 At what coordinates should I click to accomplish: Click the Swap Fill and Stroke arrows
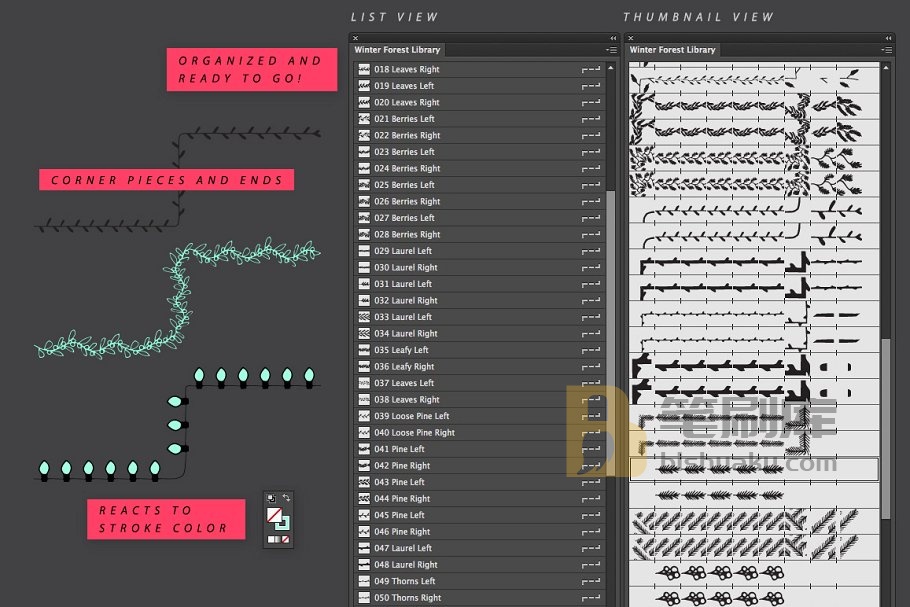click(286, 498)
